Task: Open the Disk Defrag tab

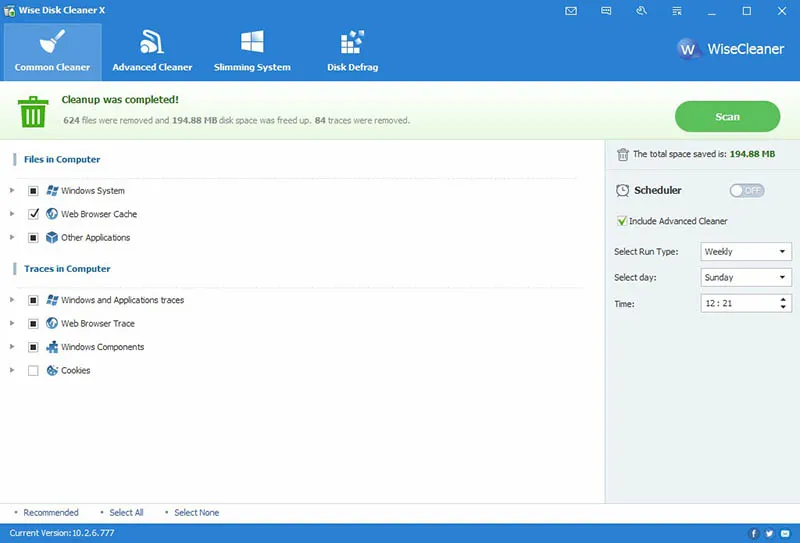Action: click(x=352, y=50)
